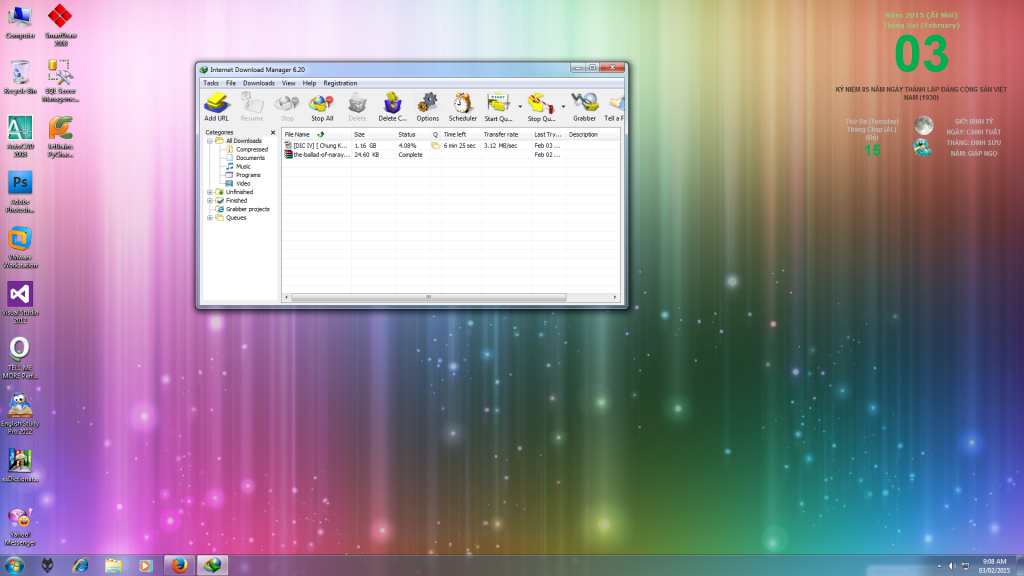Collapse the All Downloads tree node
The height and width of the screenshot is (576, 1024).
[x=210, y=141]
